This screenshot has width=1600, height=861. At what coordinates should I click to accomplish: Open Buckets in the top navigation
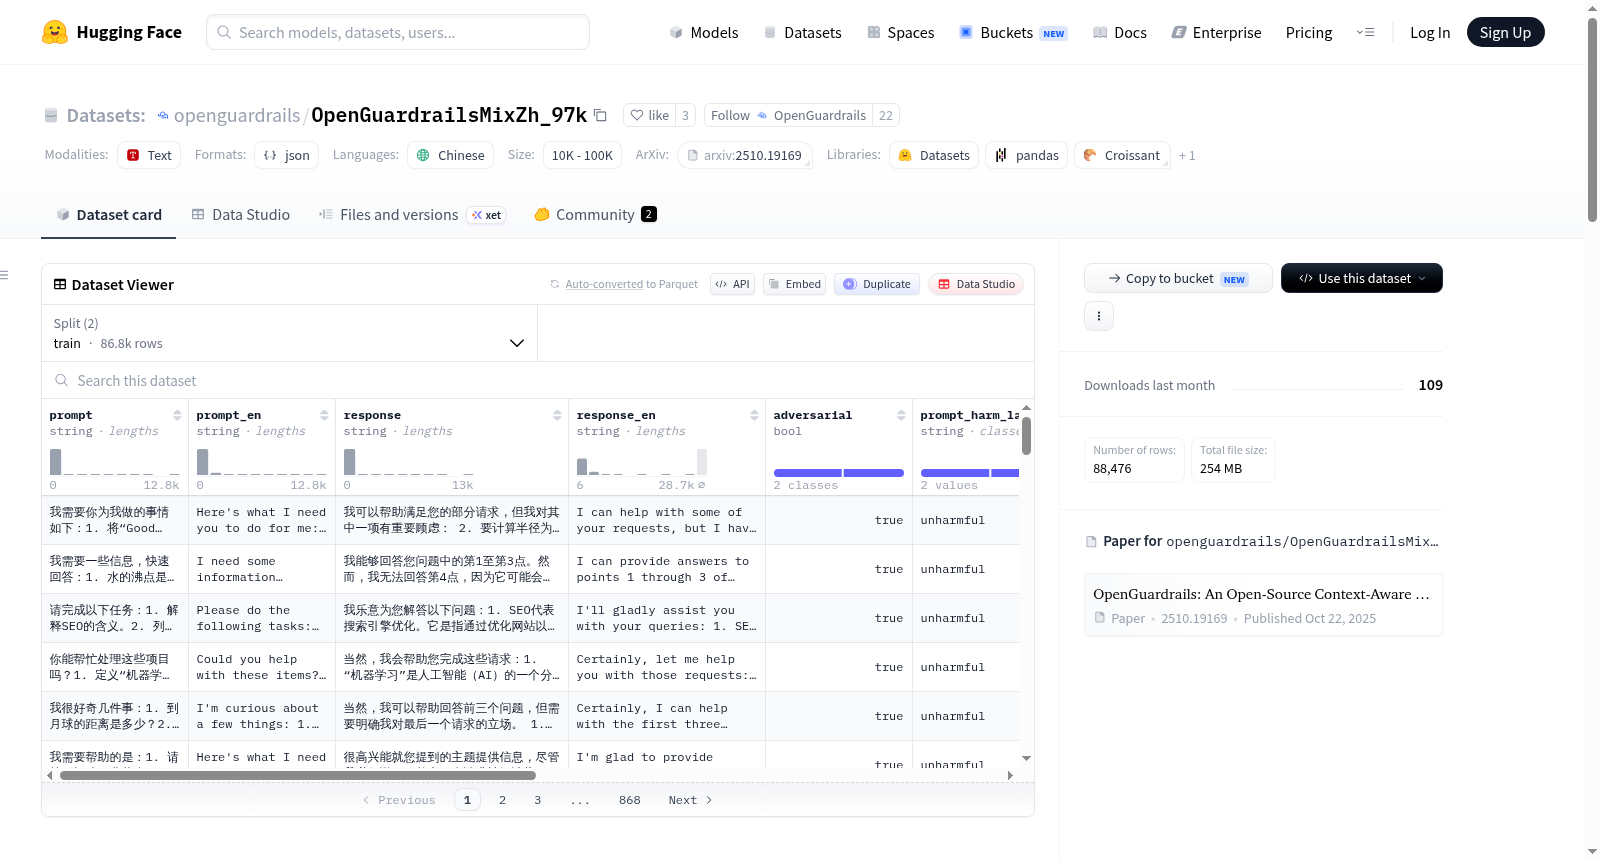[x=1013, y=32]
